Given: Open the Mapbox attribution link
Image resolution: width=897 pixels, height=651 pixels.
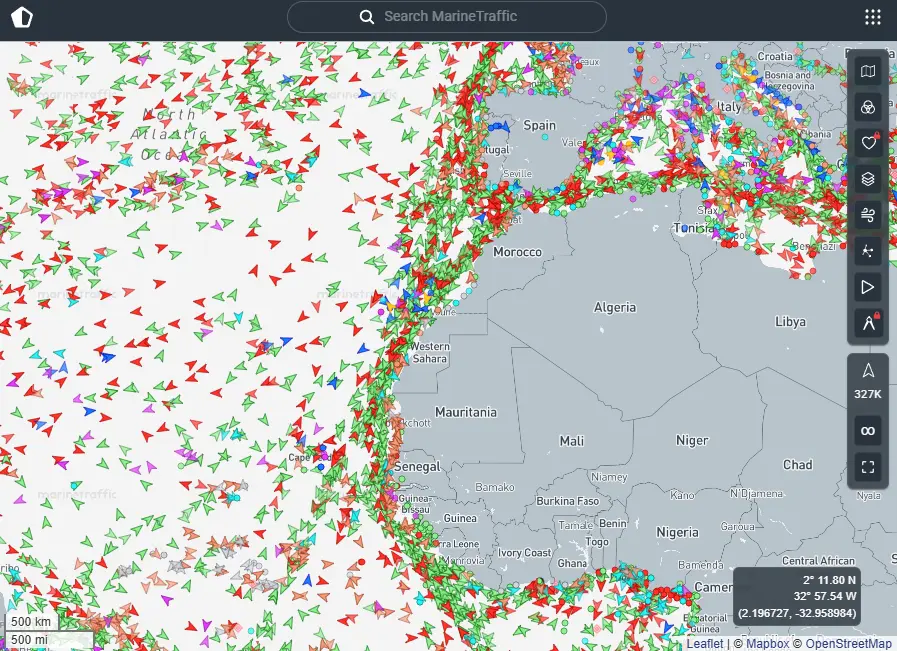Looking at the screenshot, I should click(x=767, y=644).
